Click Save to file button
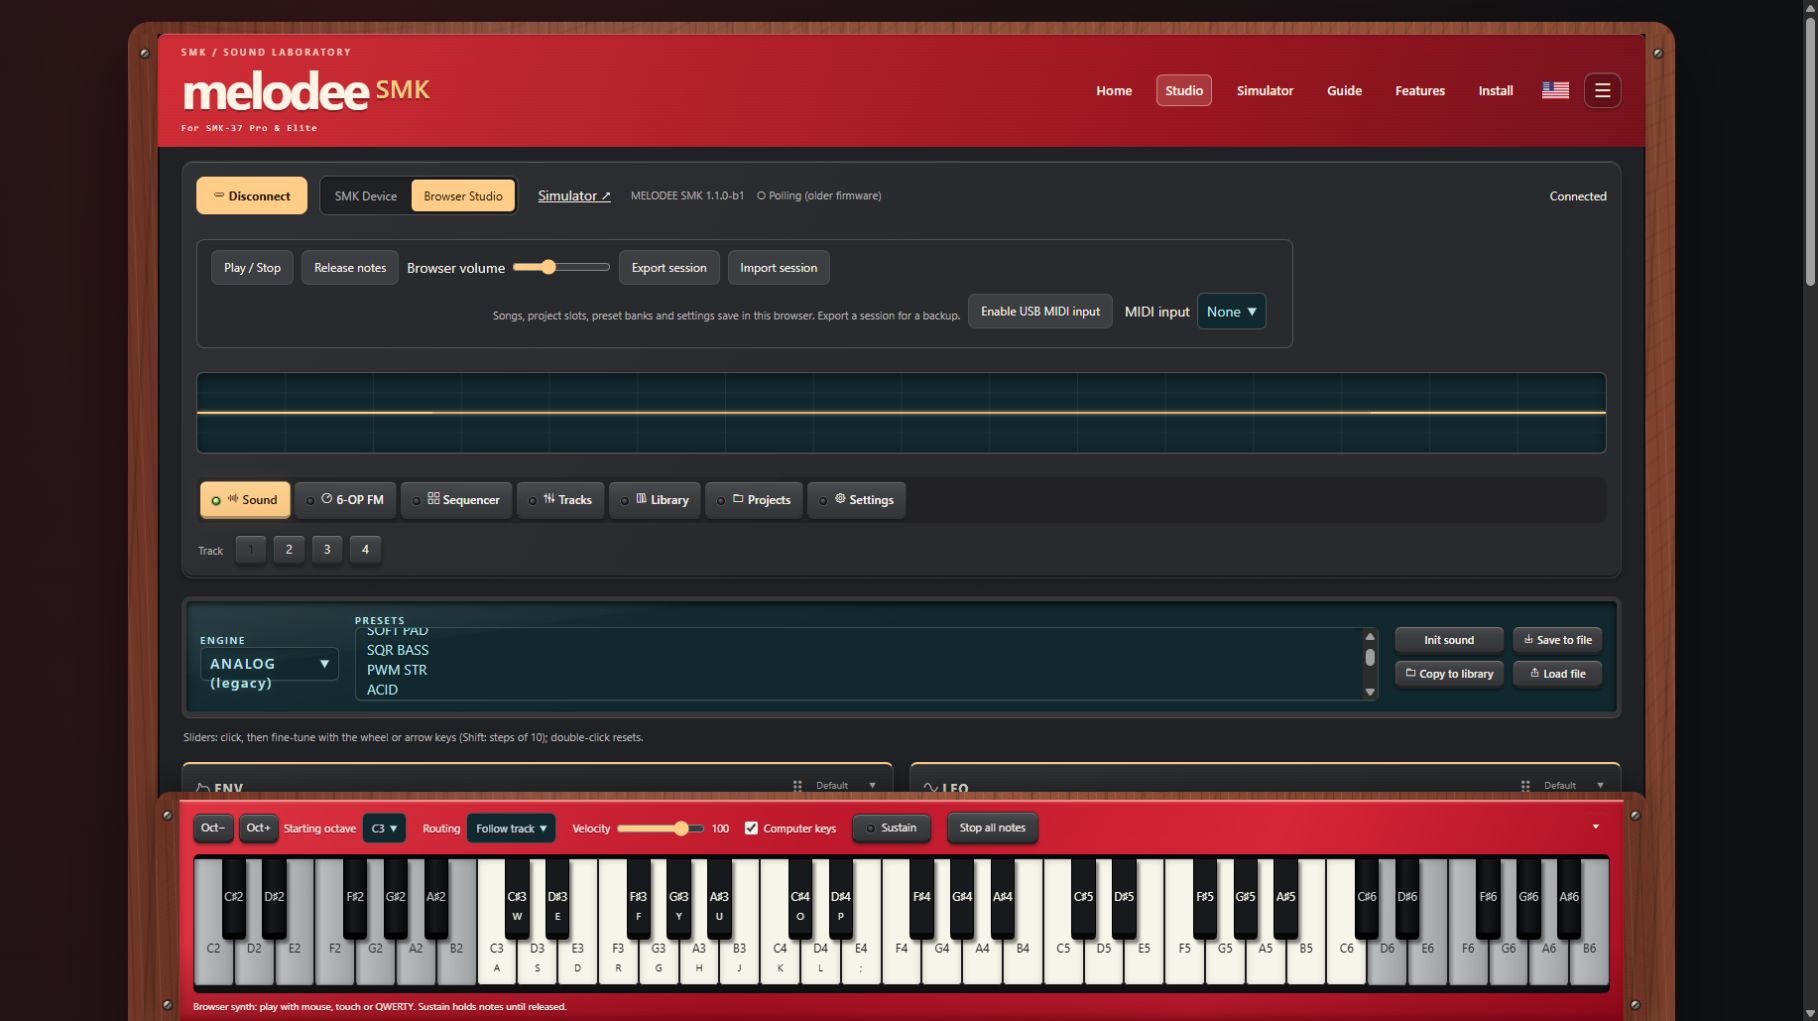 tap(1557, 640)
